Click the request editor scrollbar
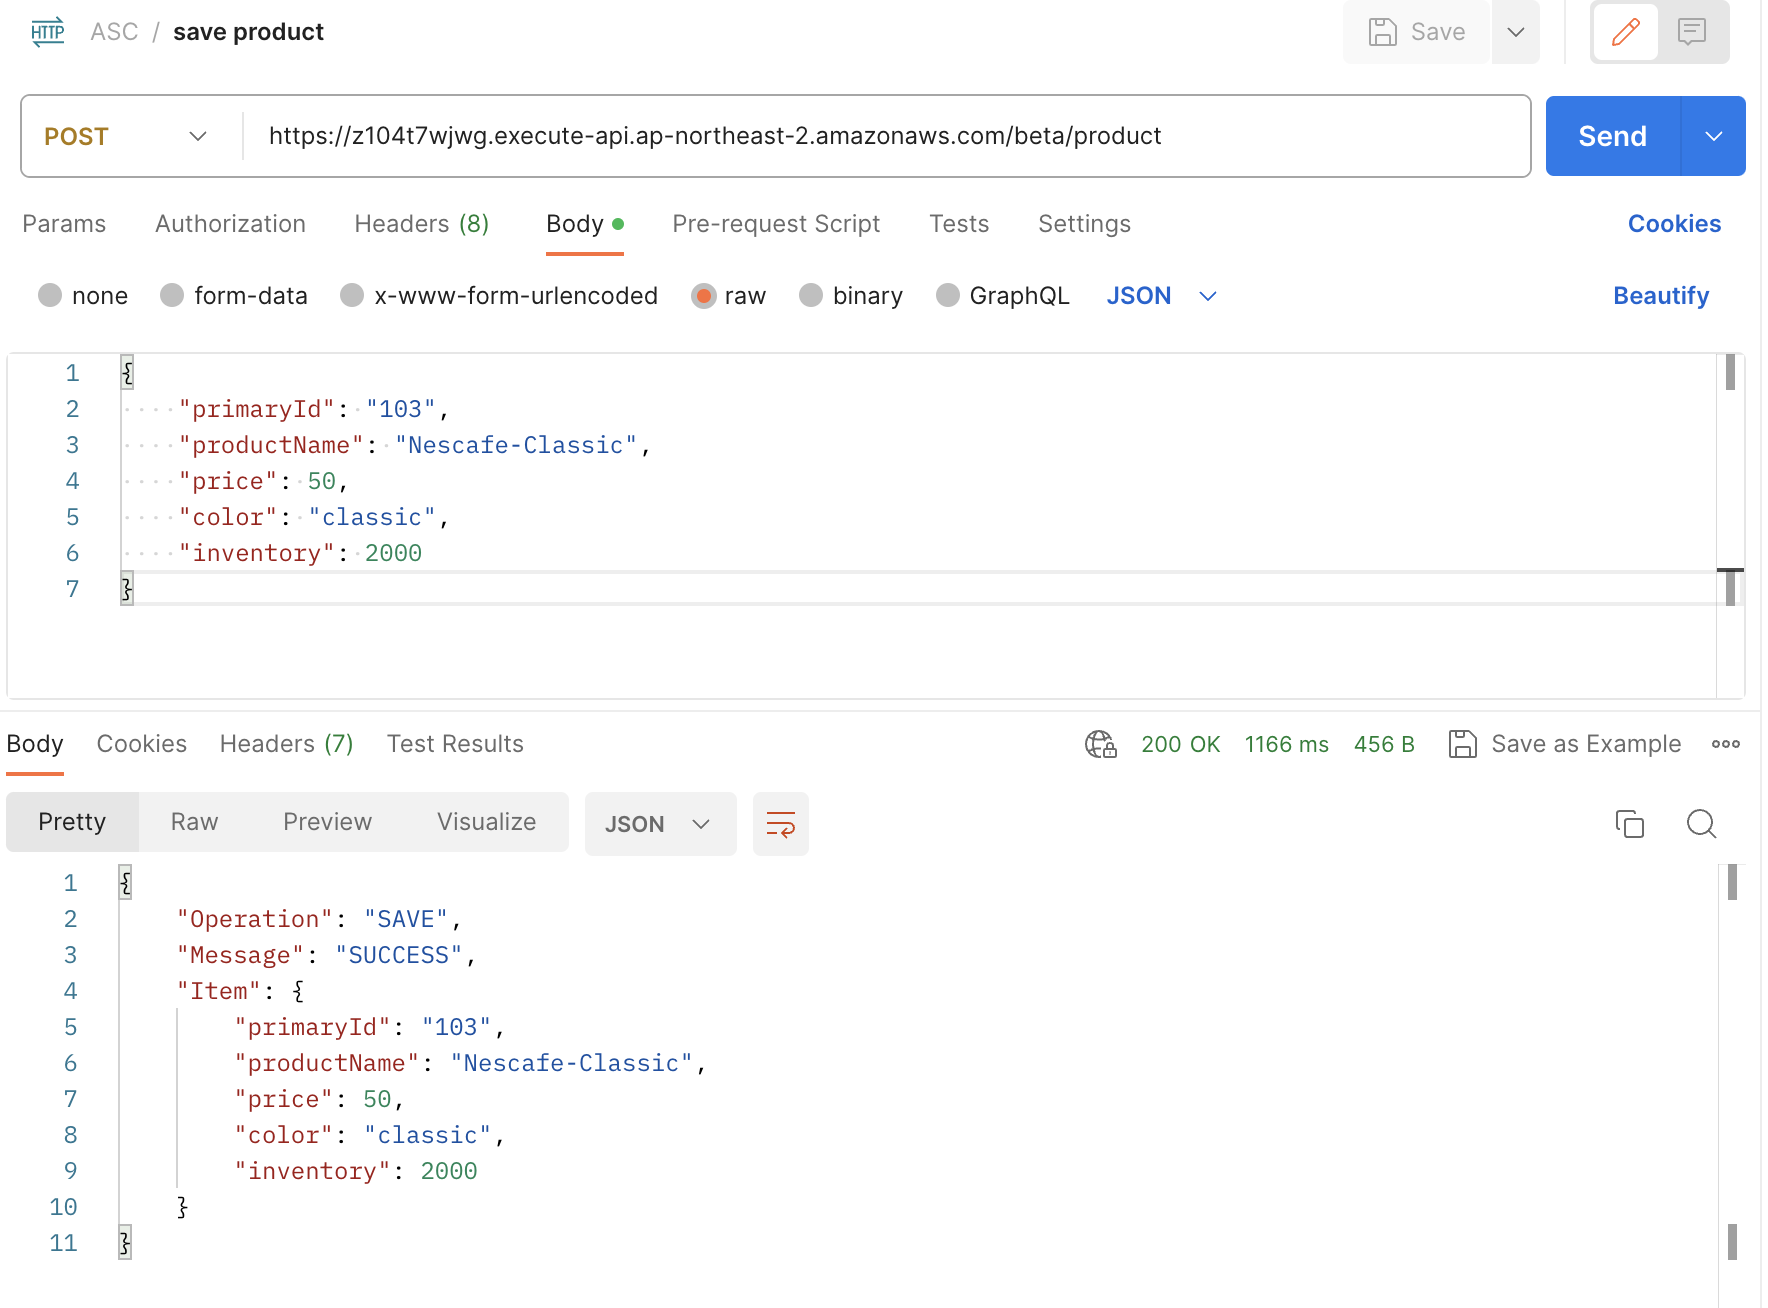The height and width of the screenshot is (1308, 1768). [1730, 525]
